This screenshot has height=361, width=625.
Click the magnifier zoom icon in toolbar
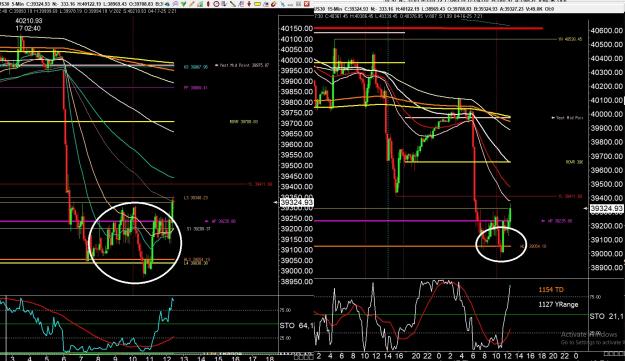coord(175,4)
